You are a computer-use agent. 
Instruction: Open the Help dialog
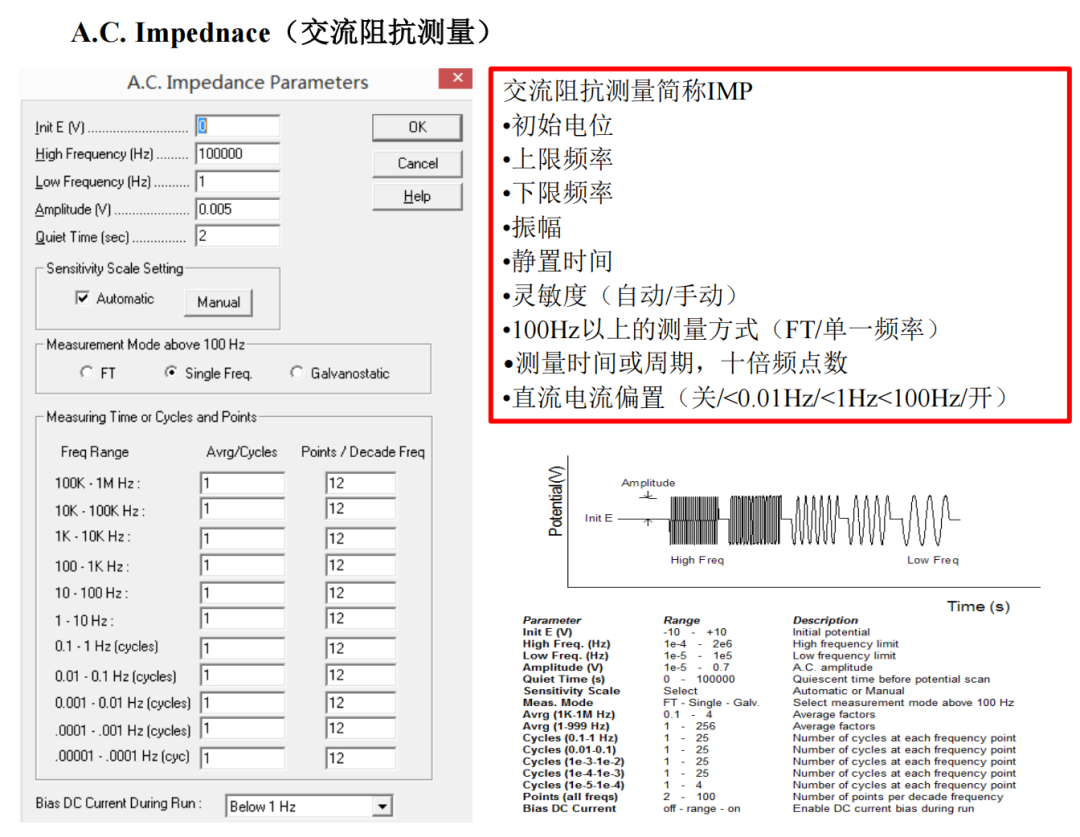coord(417,196)
